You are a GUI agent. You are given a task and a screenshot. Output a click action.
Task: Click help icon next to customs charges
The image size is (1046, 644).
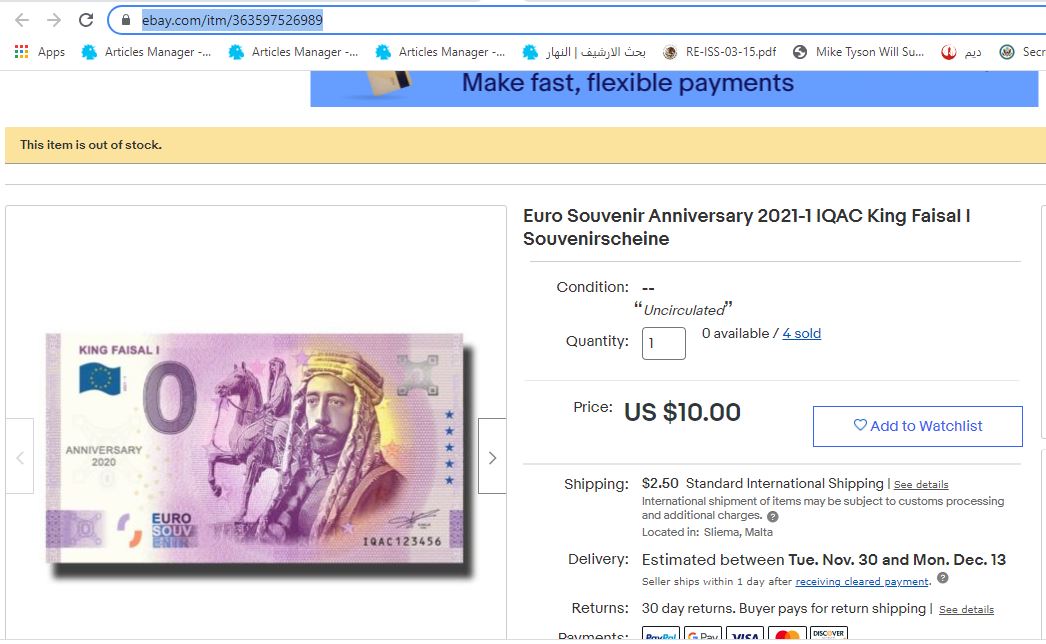click(772, 517)
